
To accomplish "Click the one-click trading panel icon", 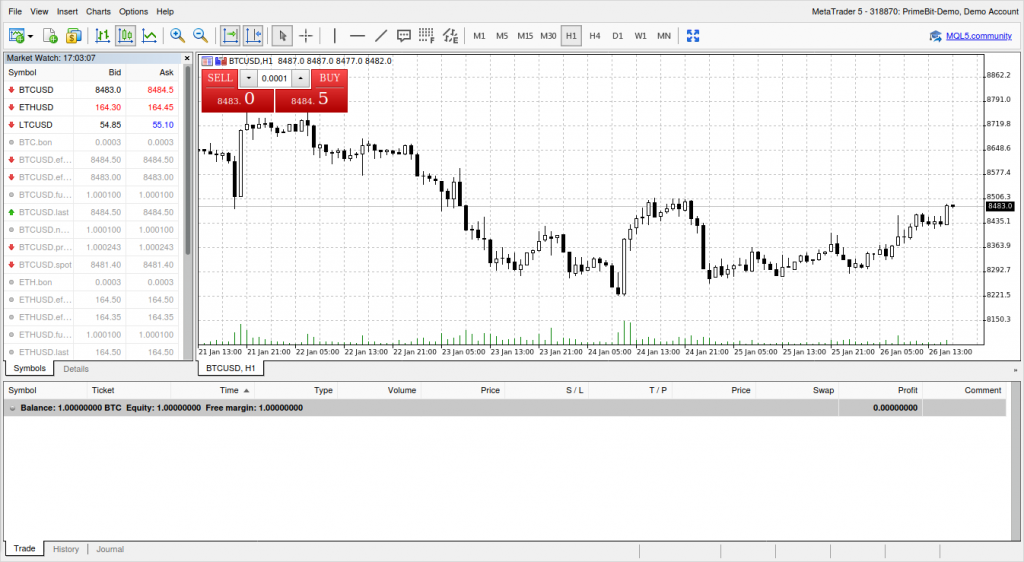I will (x=207, y=61).
